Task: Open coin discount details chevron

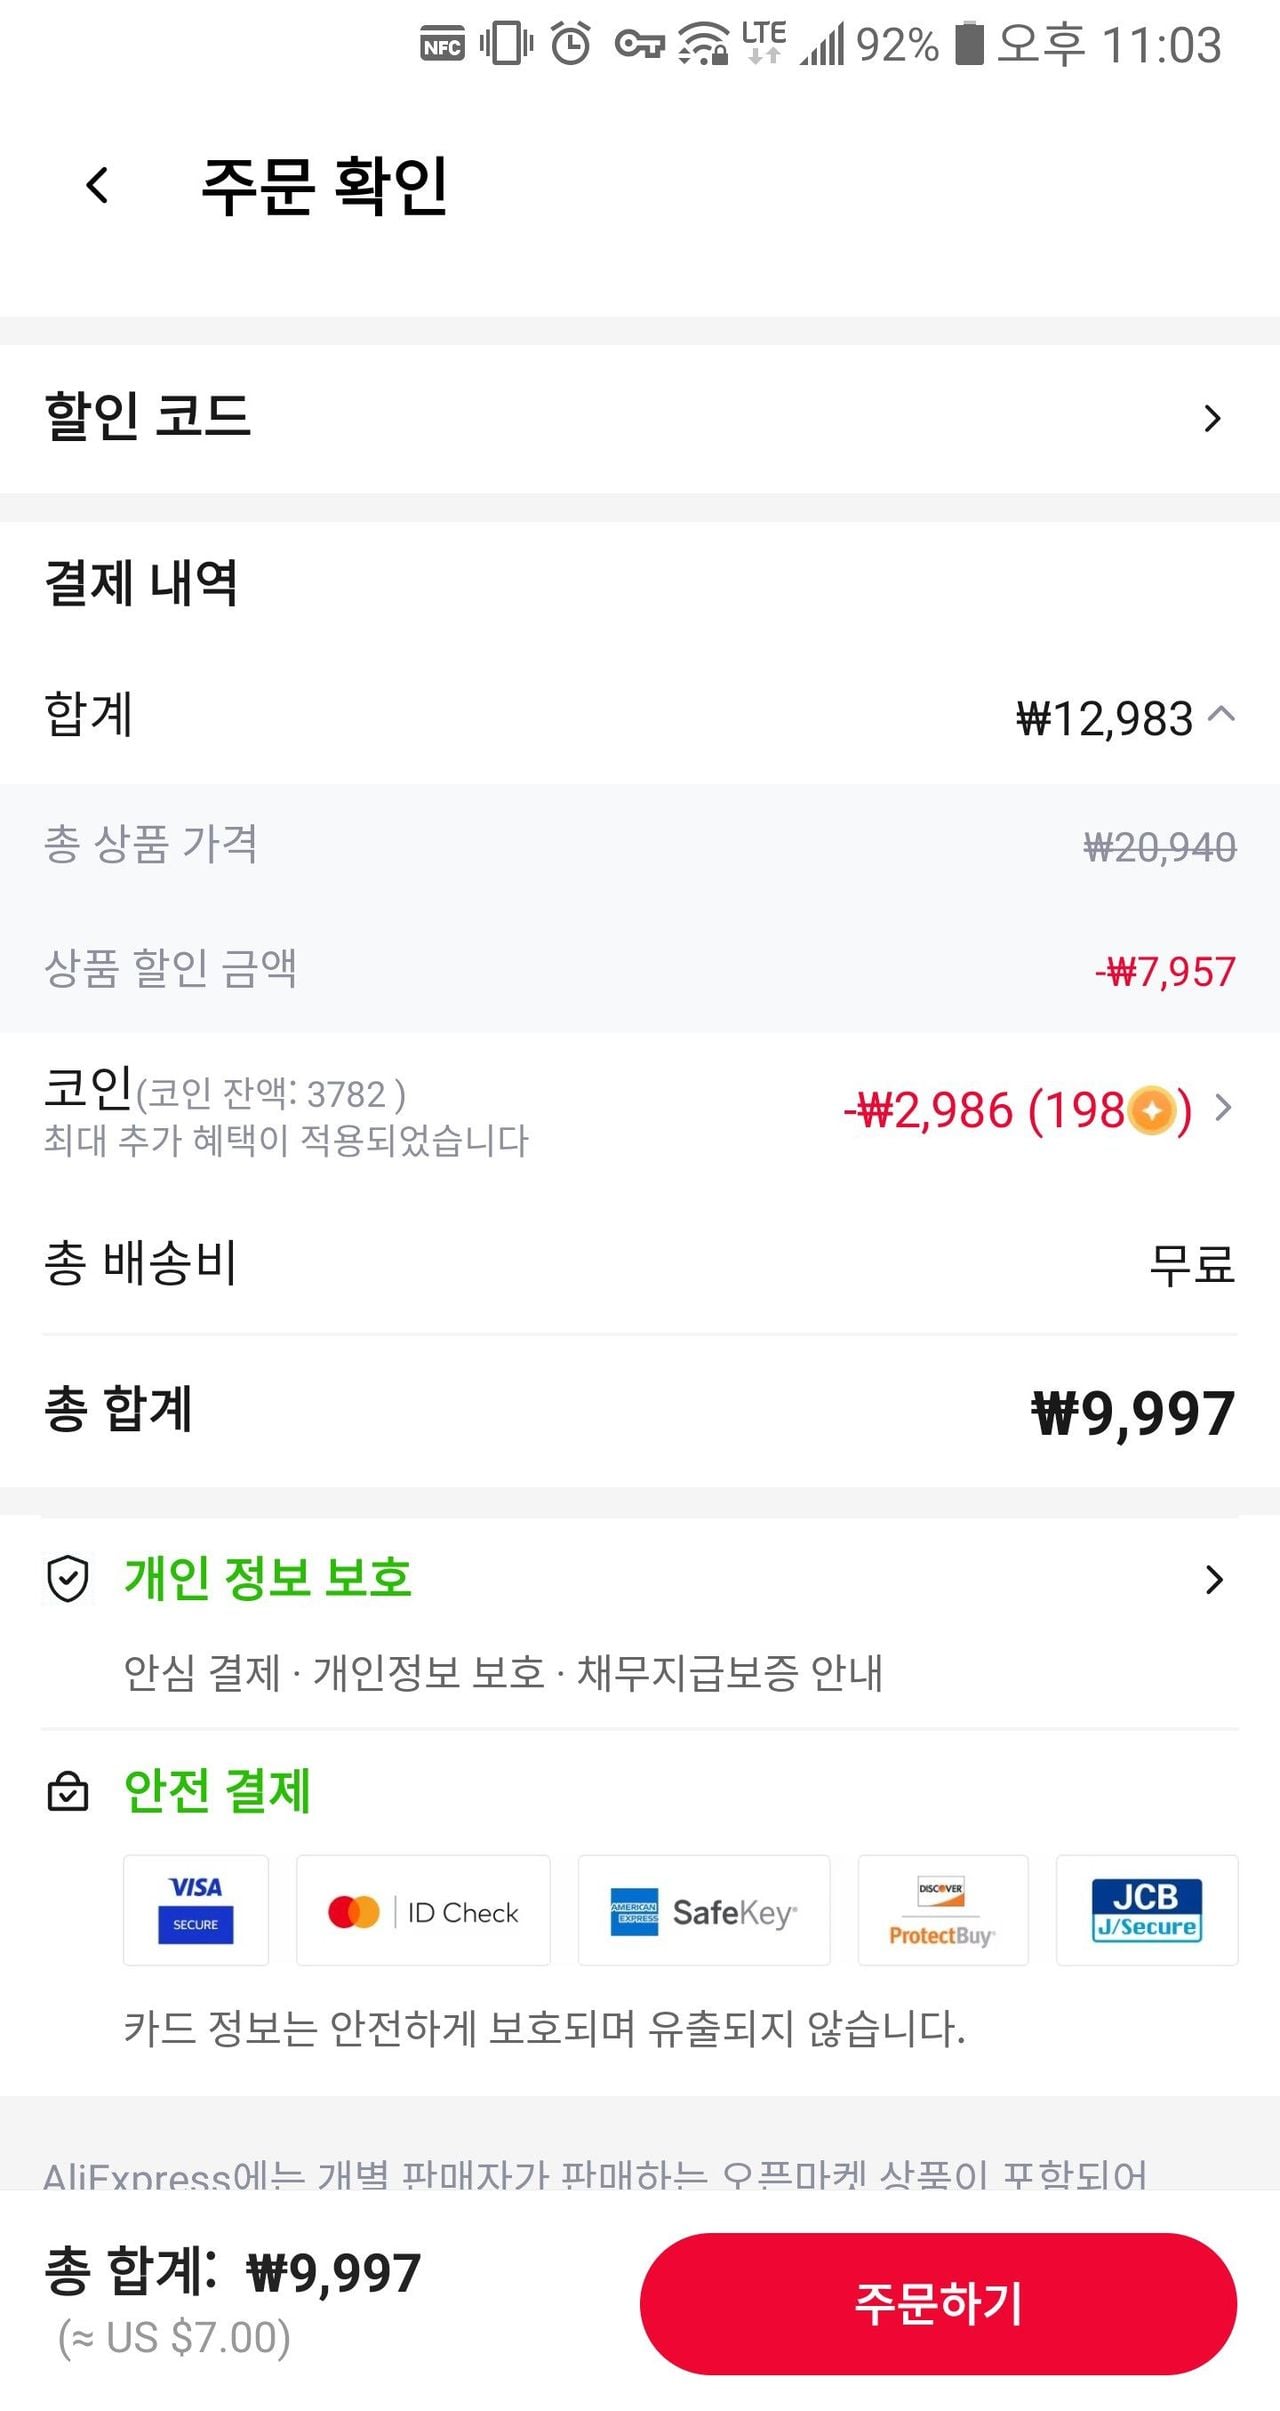Action: (1222, 1108)
